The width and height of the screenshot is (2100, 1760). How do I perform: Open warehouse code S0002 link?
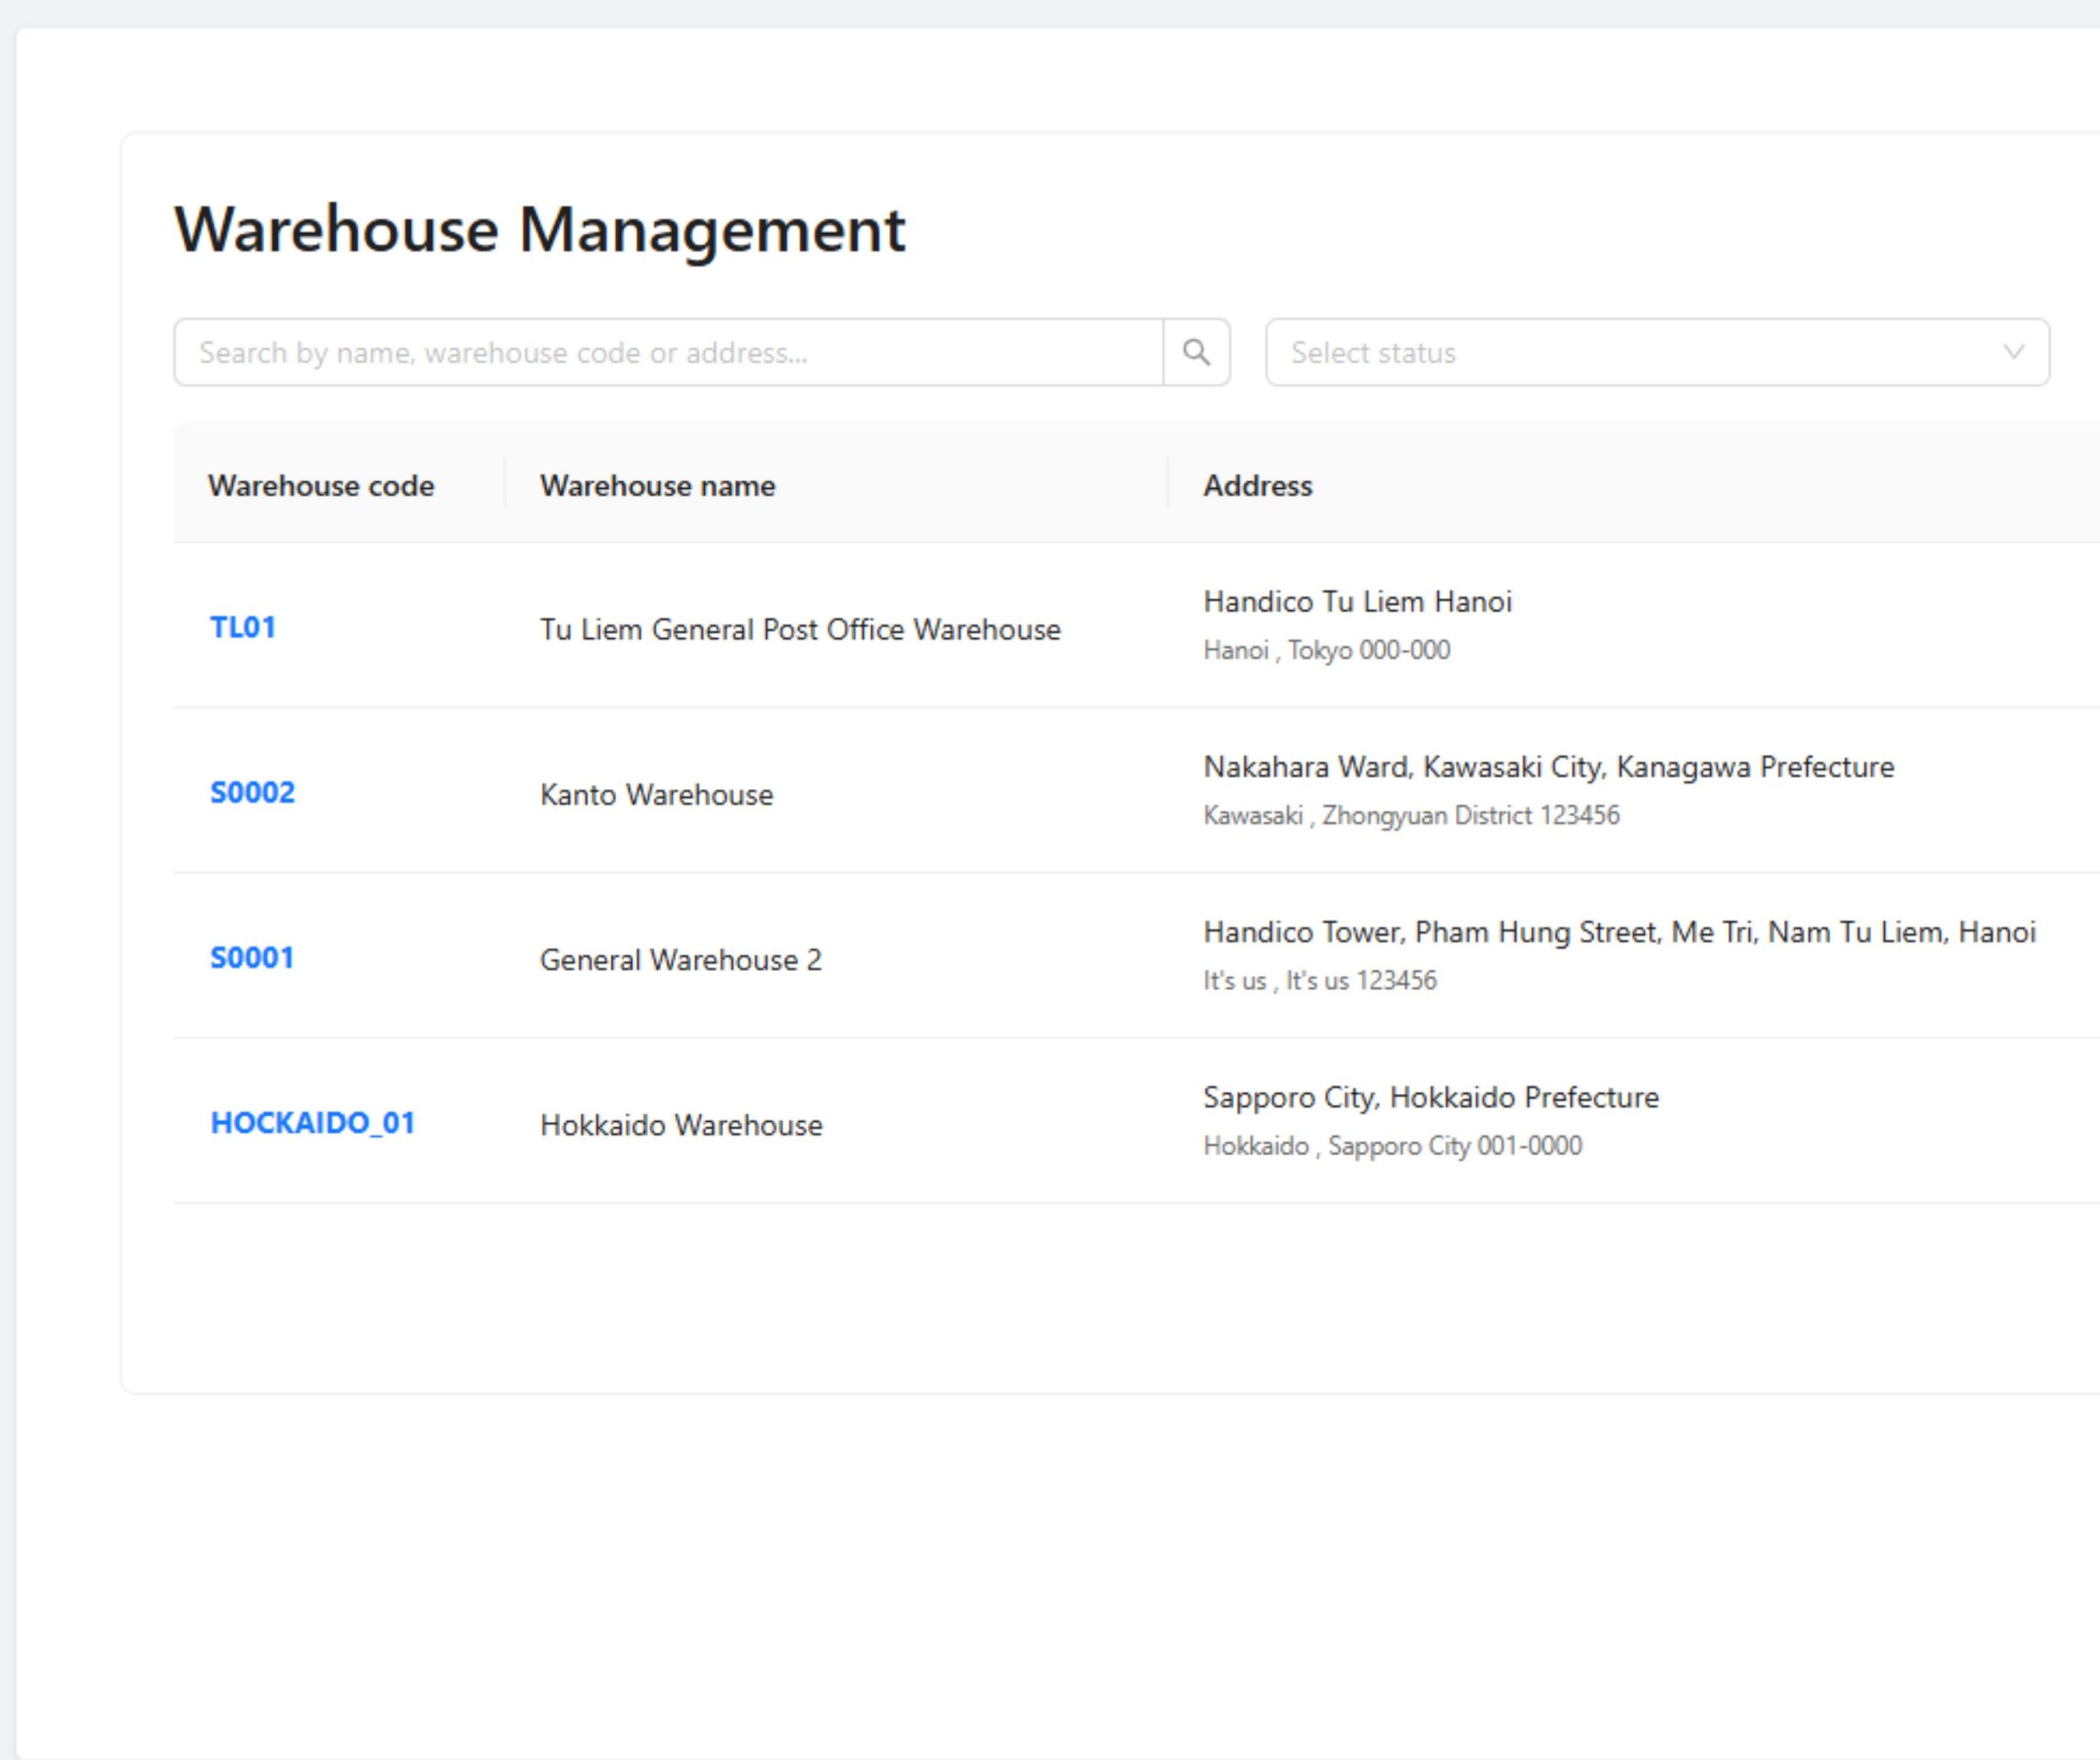252,792
